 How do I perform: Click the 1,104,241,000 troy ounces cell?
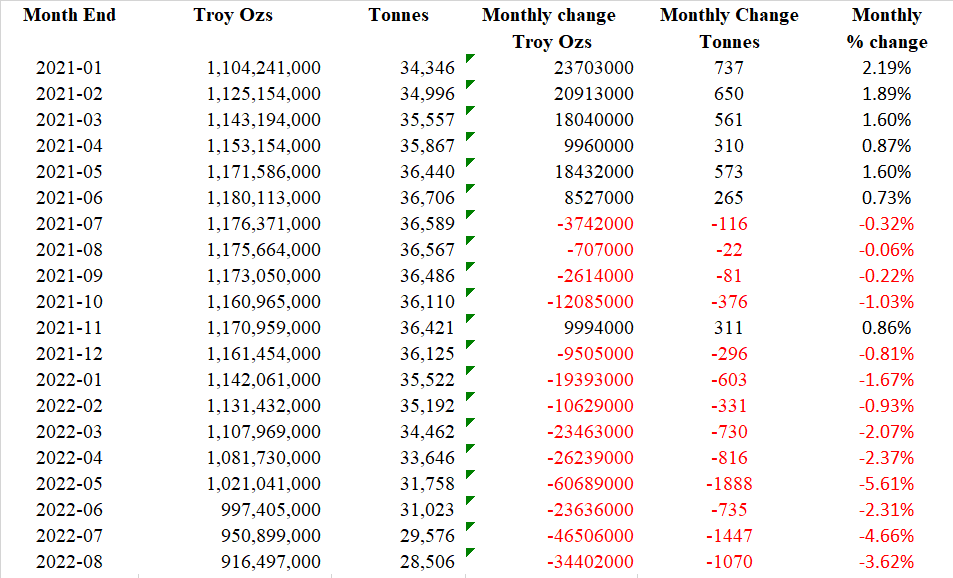[263, 68]
